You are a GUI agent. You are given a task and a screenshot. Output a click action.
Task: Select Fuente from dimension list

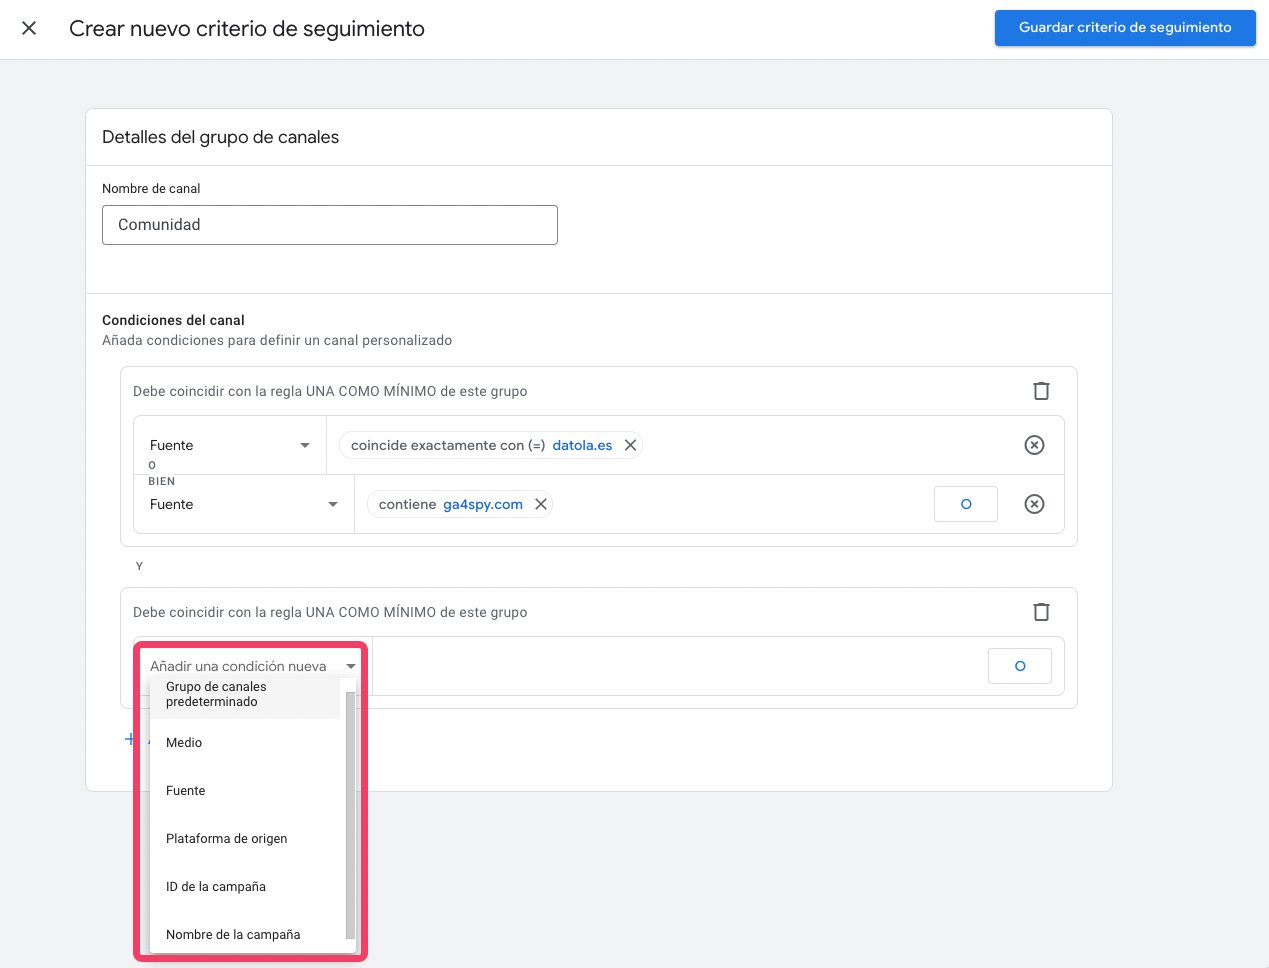point(245,790)
